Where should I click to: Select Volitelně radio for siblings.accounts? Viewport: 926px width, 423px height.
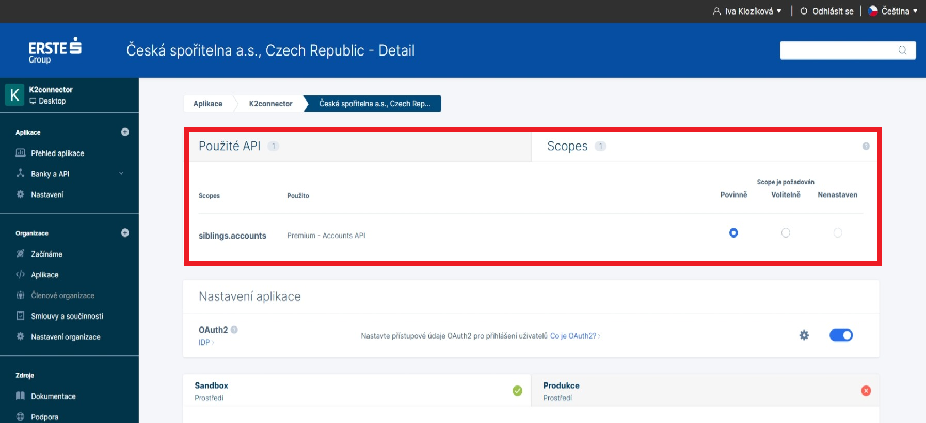785,233
